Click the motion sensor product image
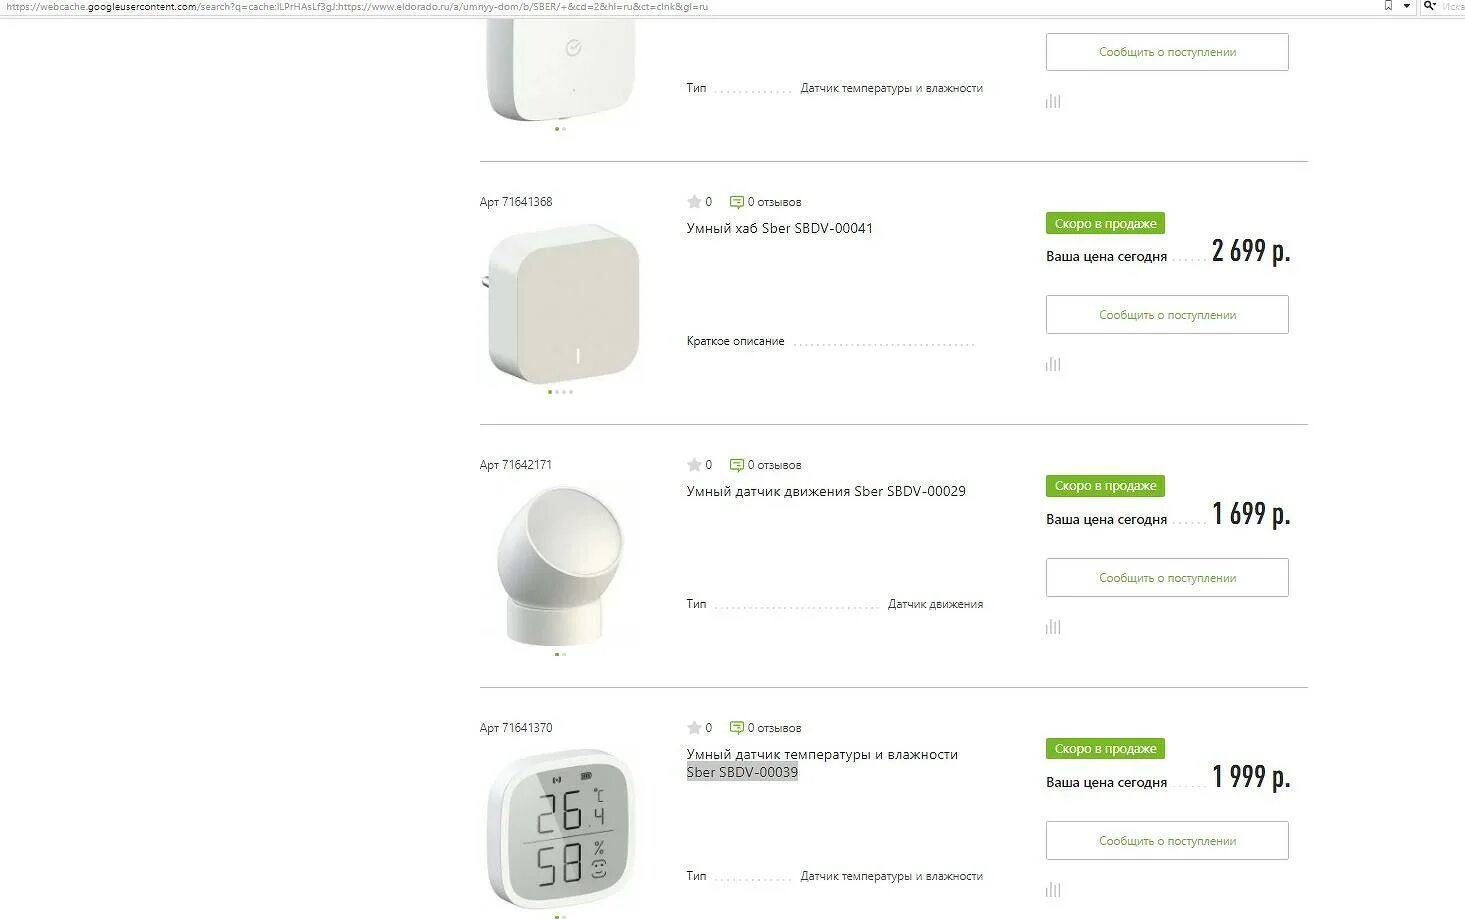The image size is (1465, 919). pos(560,565)
